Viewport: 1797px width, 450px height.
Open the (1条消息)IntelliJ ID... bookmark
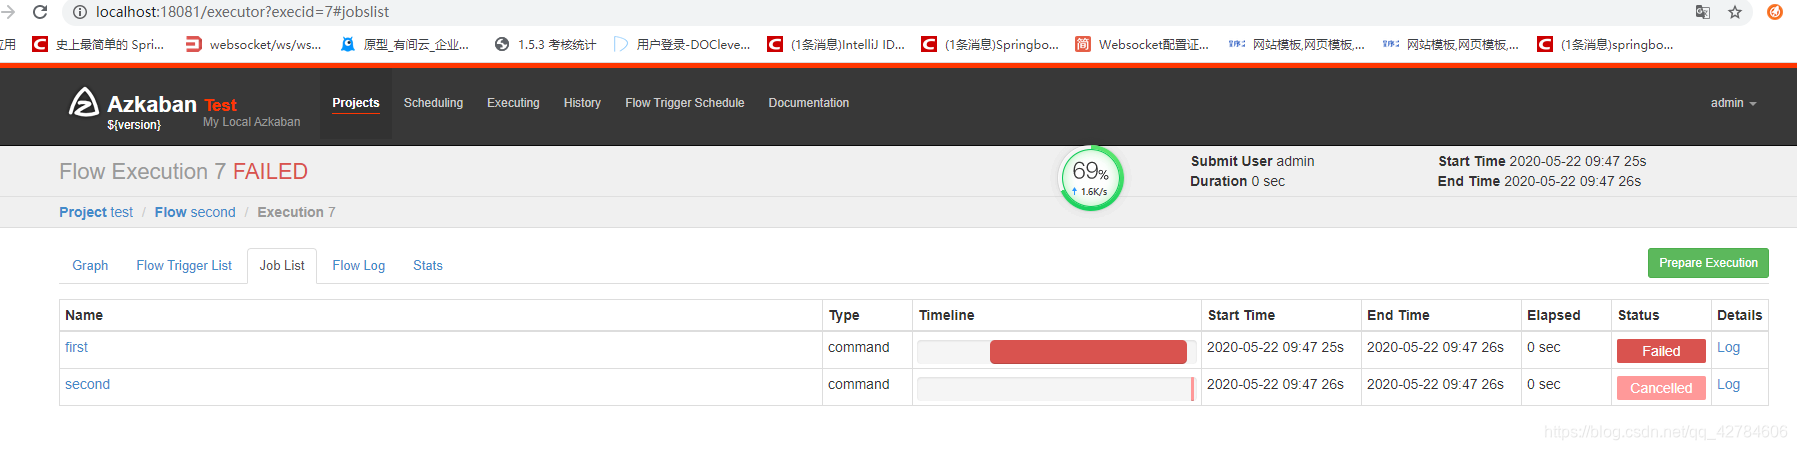836,44
